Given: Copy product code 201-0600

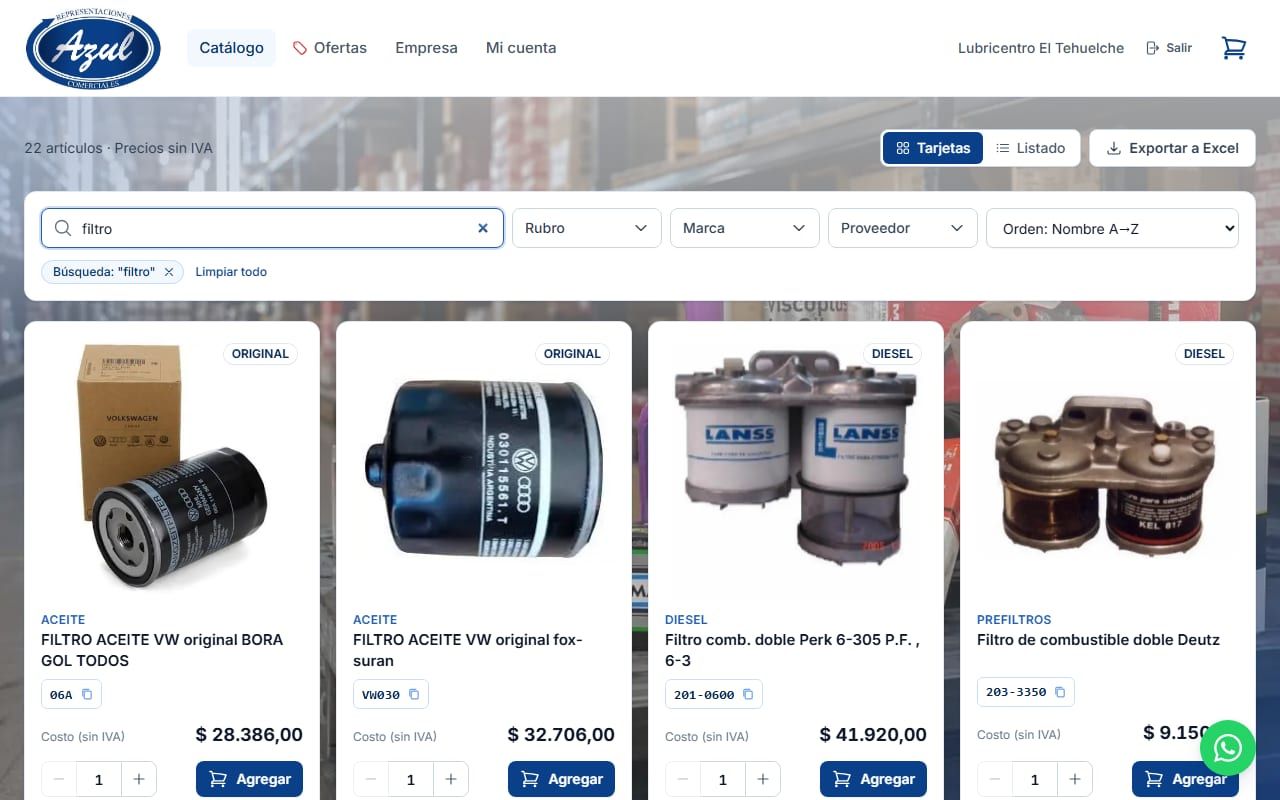Looking at the screenshot, I should tap(748, 694).
